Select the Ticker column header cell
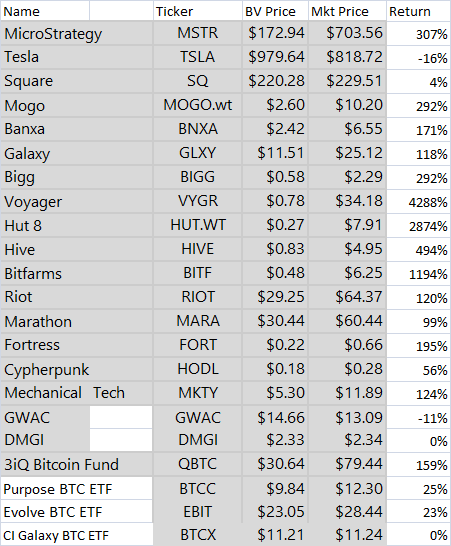Viewport: 451px width, 546px height. 197,11
